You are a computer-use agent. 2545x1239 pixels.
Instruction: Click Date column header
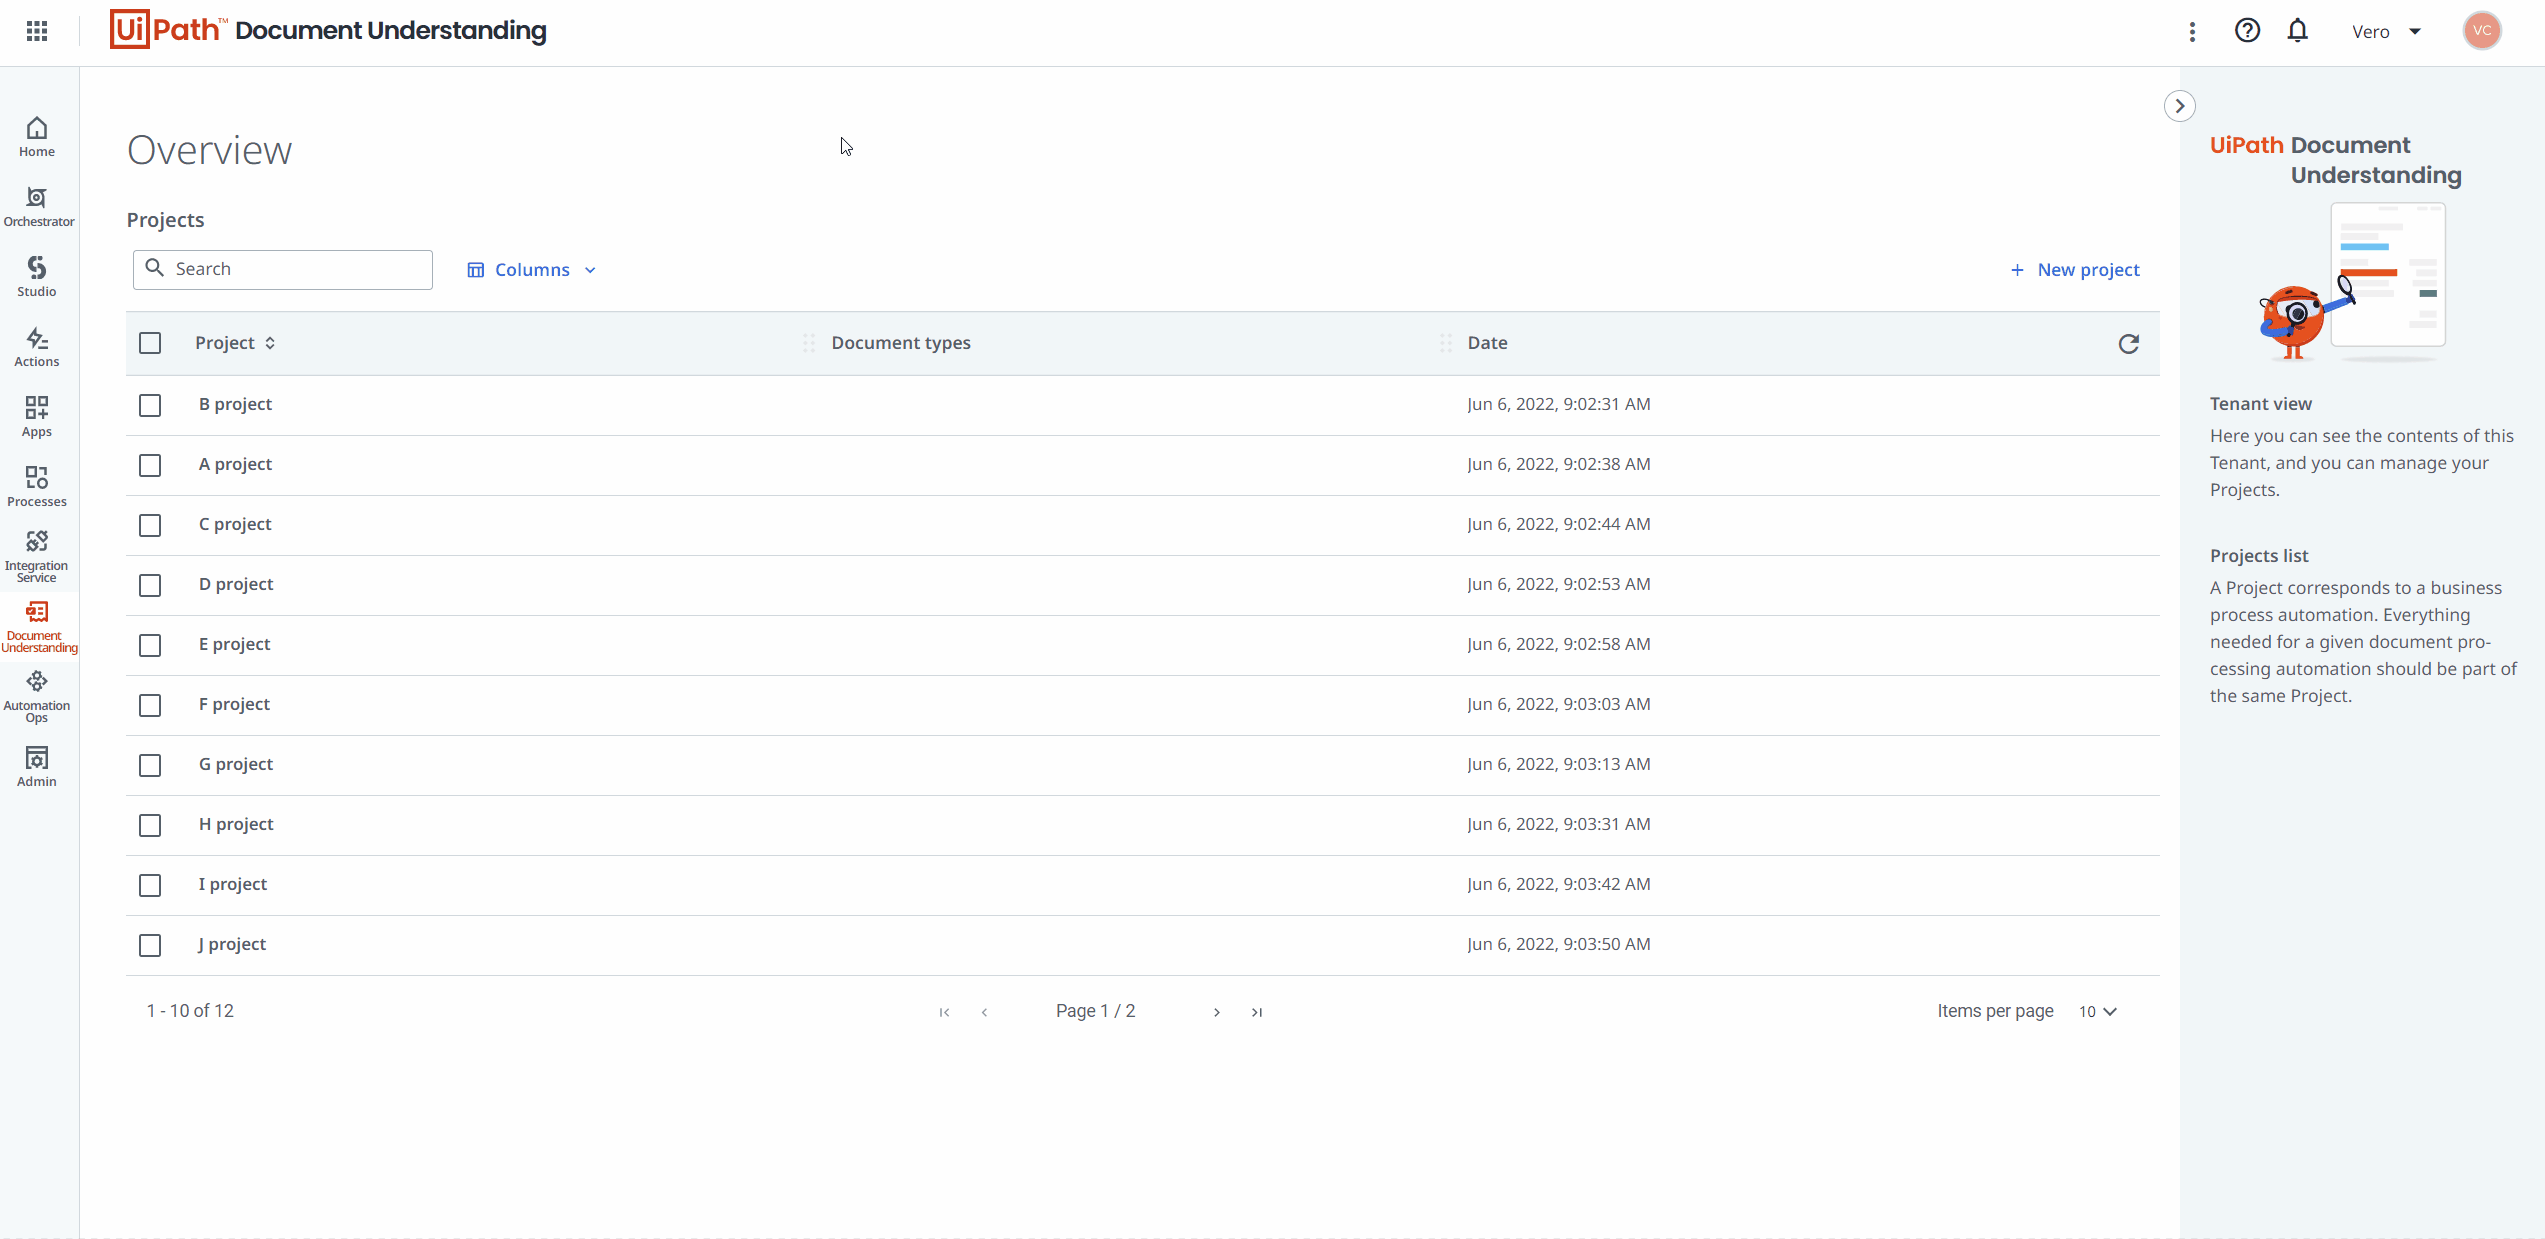click(1487, 343)
